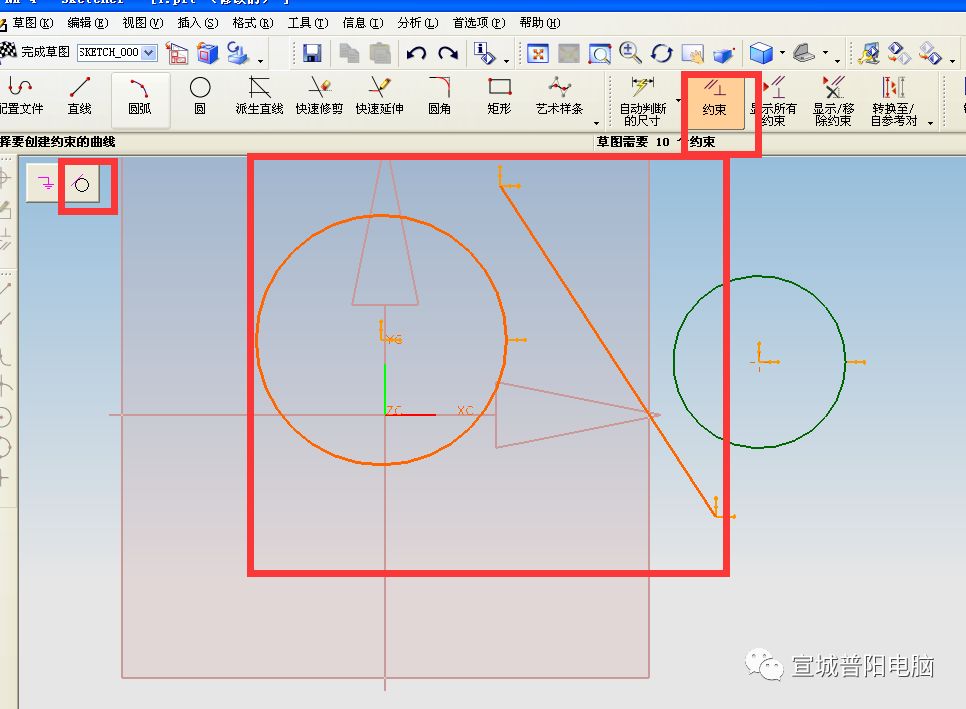Expand the constraint toolbar options arrow after 转换至
Screen dimensions: 966x709
(x=930, y=123)
